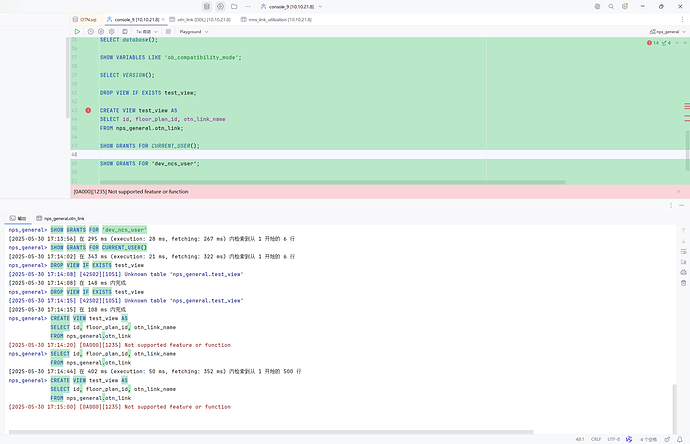690x444 pixels.
Task: Click 'DROP VIEW IF EXISTS test_view;' in the editor
Action: (148, 93)
